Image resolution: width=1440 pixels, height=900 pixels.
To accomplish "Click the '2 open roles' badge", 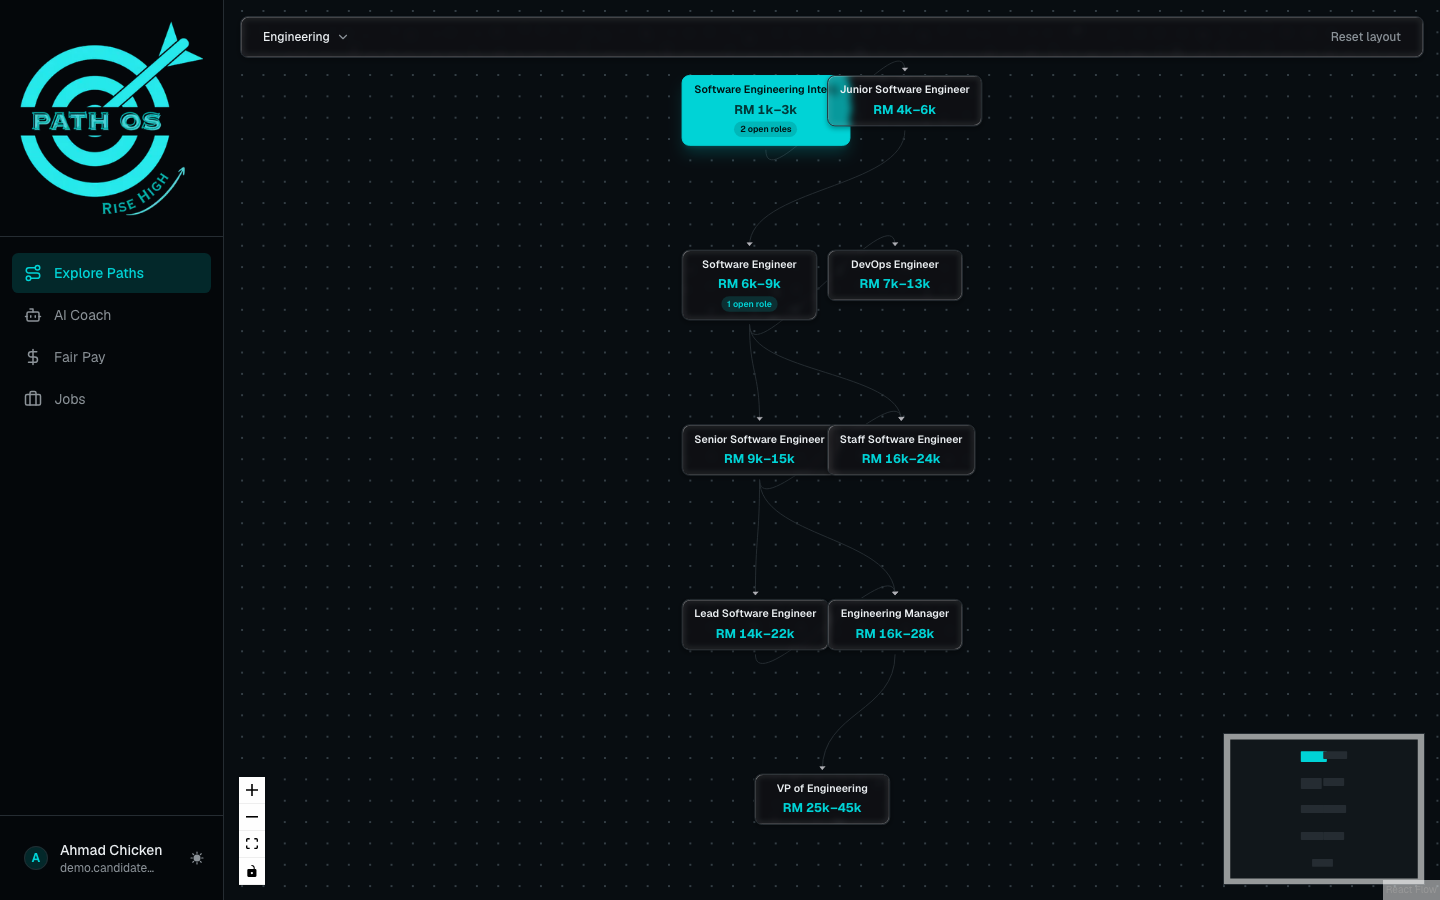I will pyautogui.click(x=766, y=129).
